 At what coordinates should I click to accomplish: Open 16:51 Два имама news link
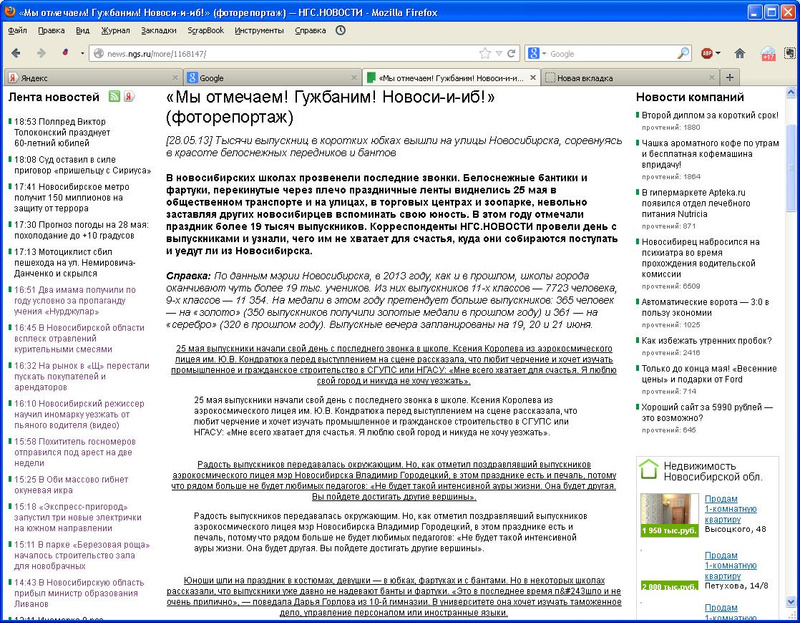coord(75,301)
